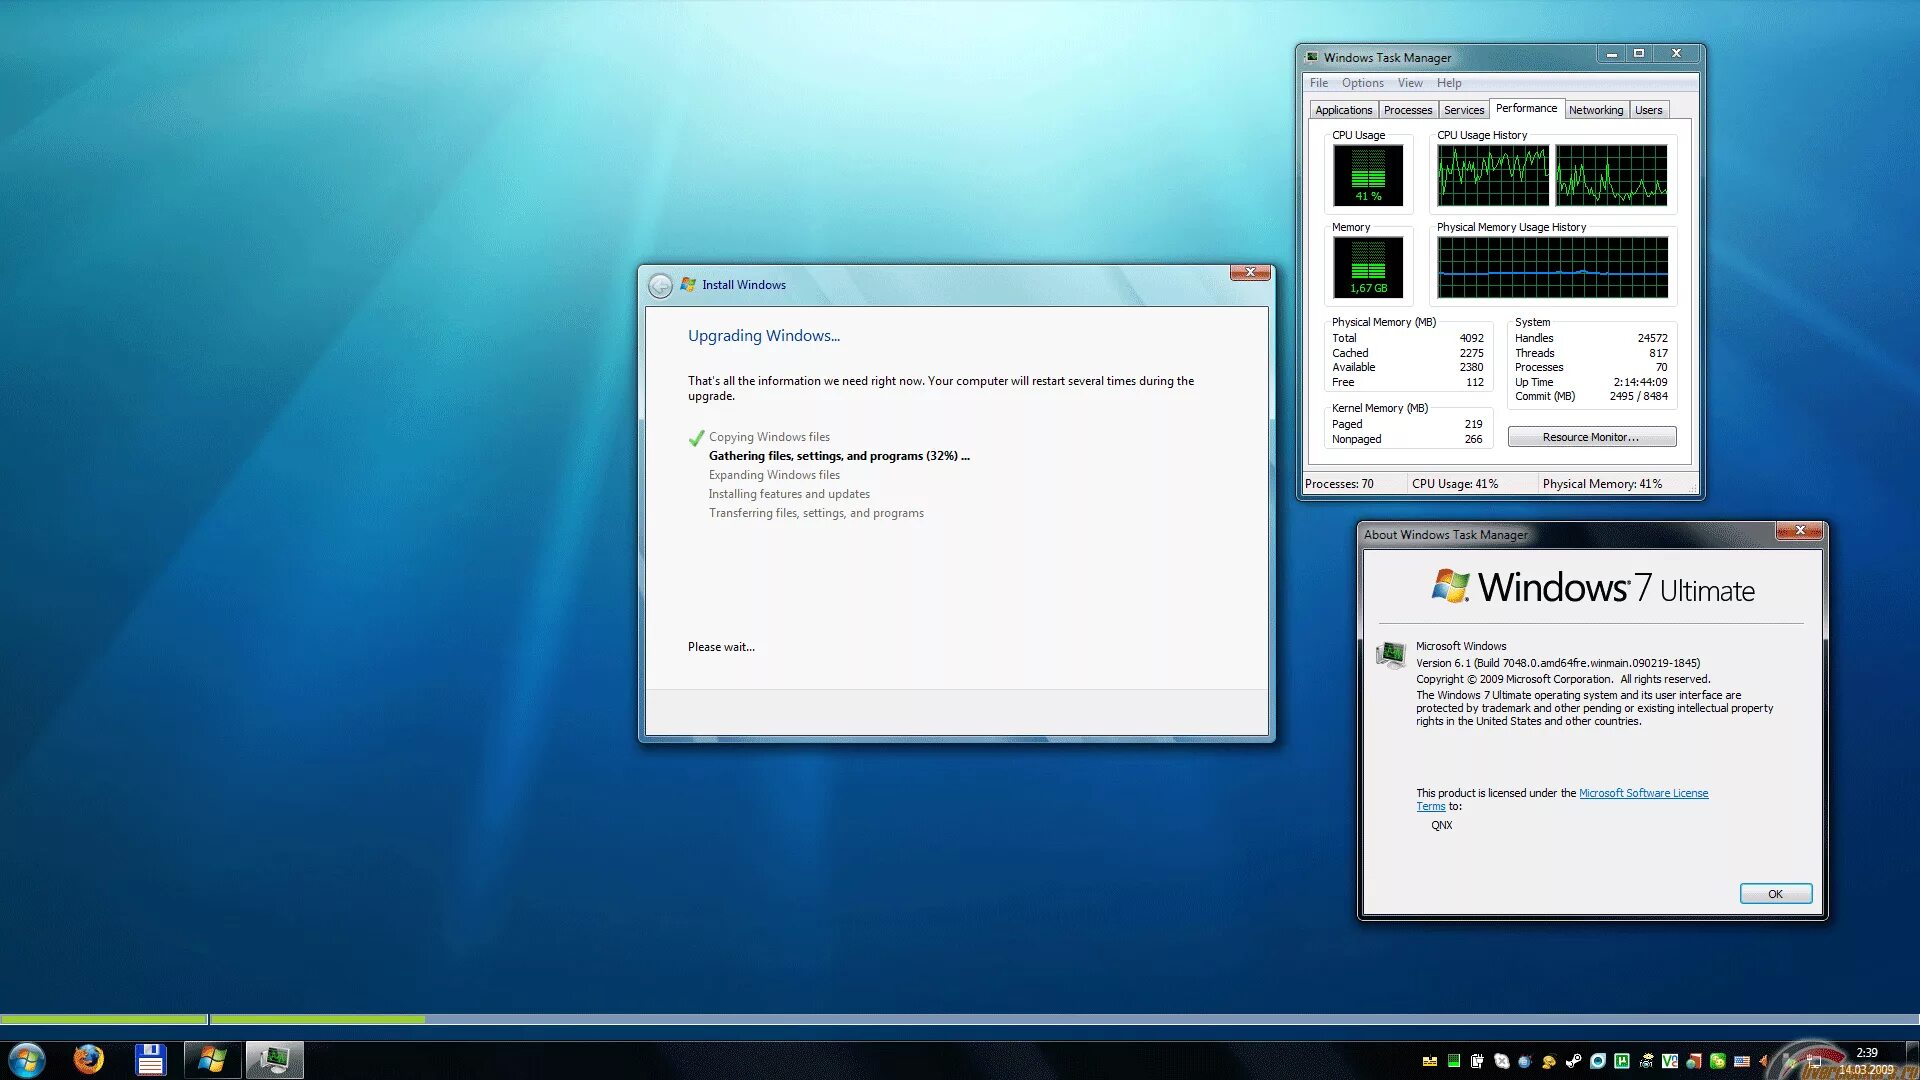Click the Task Manager View menu
1920x1080 pixels.
[1410, 82]
